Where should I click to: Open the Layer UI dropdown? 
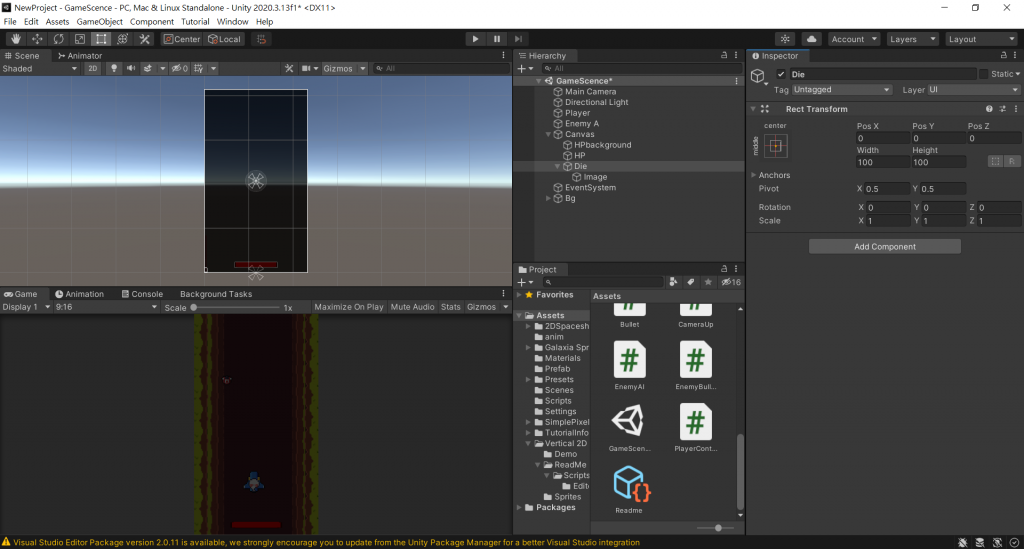click(x=973, y=89)
